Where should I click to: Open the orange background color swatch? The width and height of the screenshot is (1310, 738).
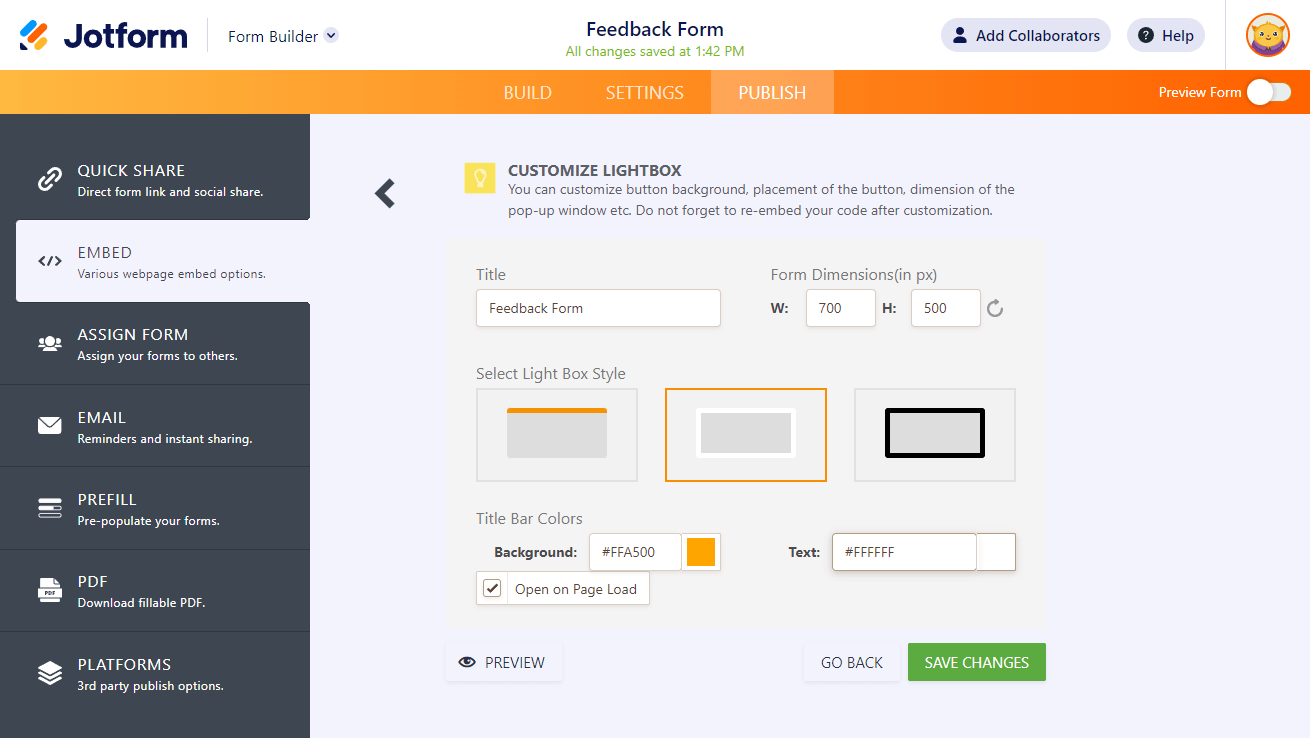pos(701,552)
